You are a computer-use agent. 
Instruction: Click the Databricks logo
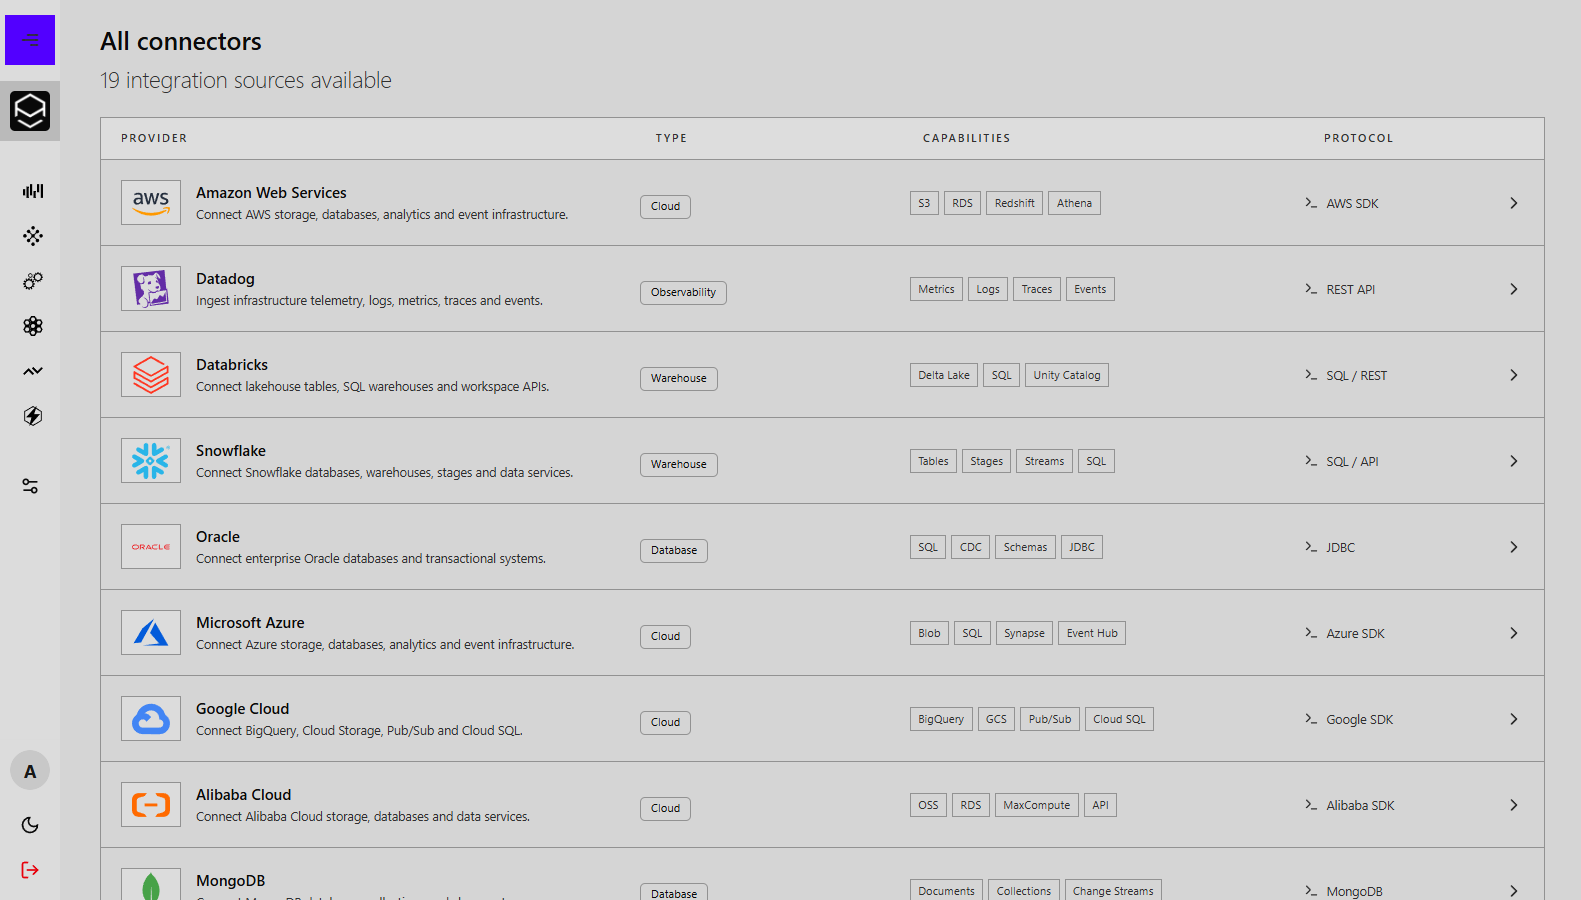151,375
